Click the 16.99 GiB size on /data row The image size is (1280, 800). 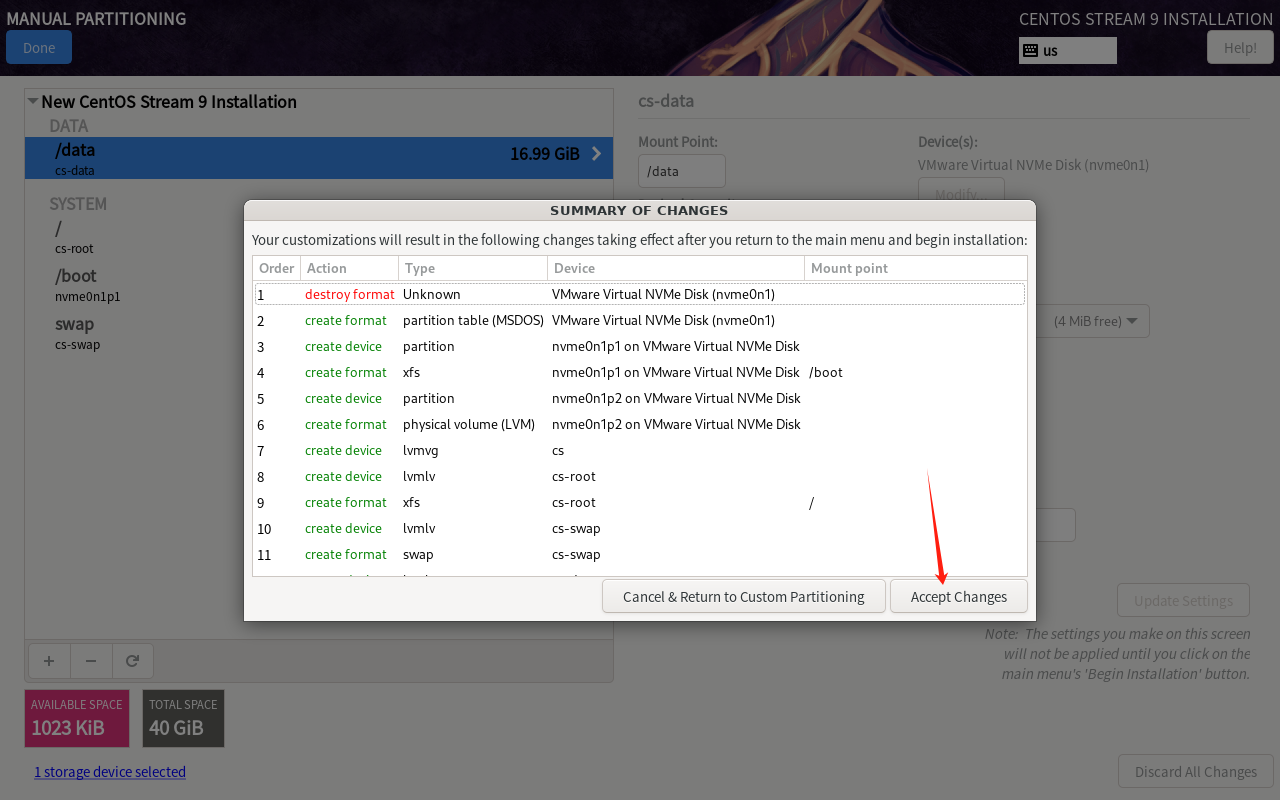(545, 154)
